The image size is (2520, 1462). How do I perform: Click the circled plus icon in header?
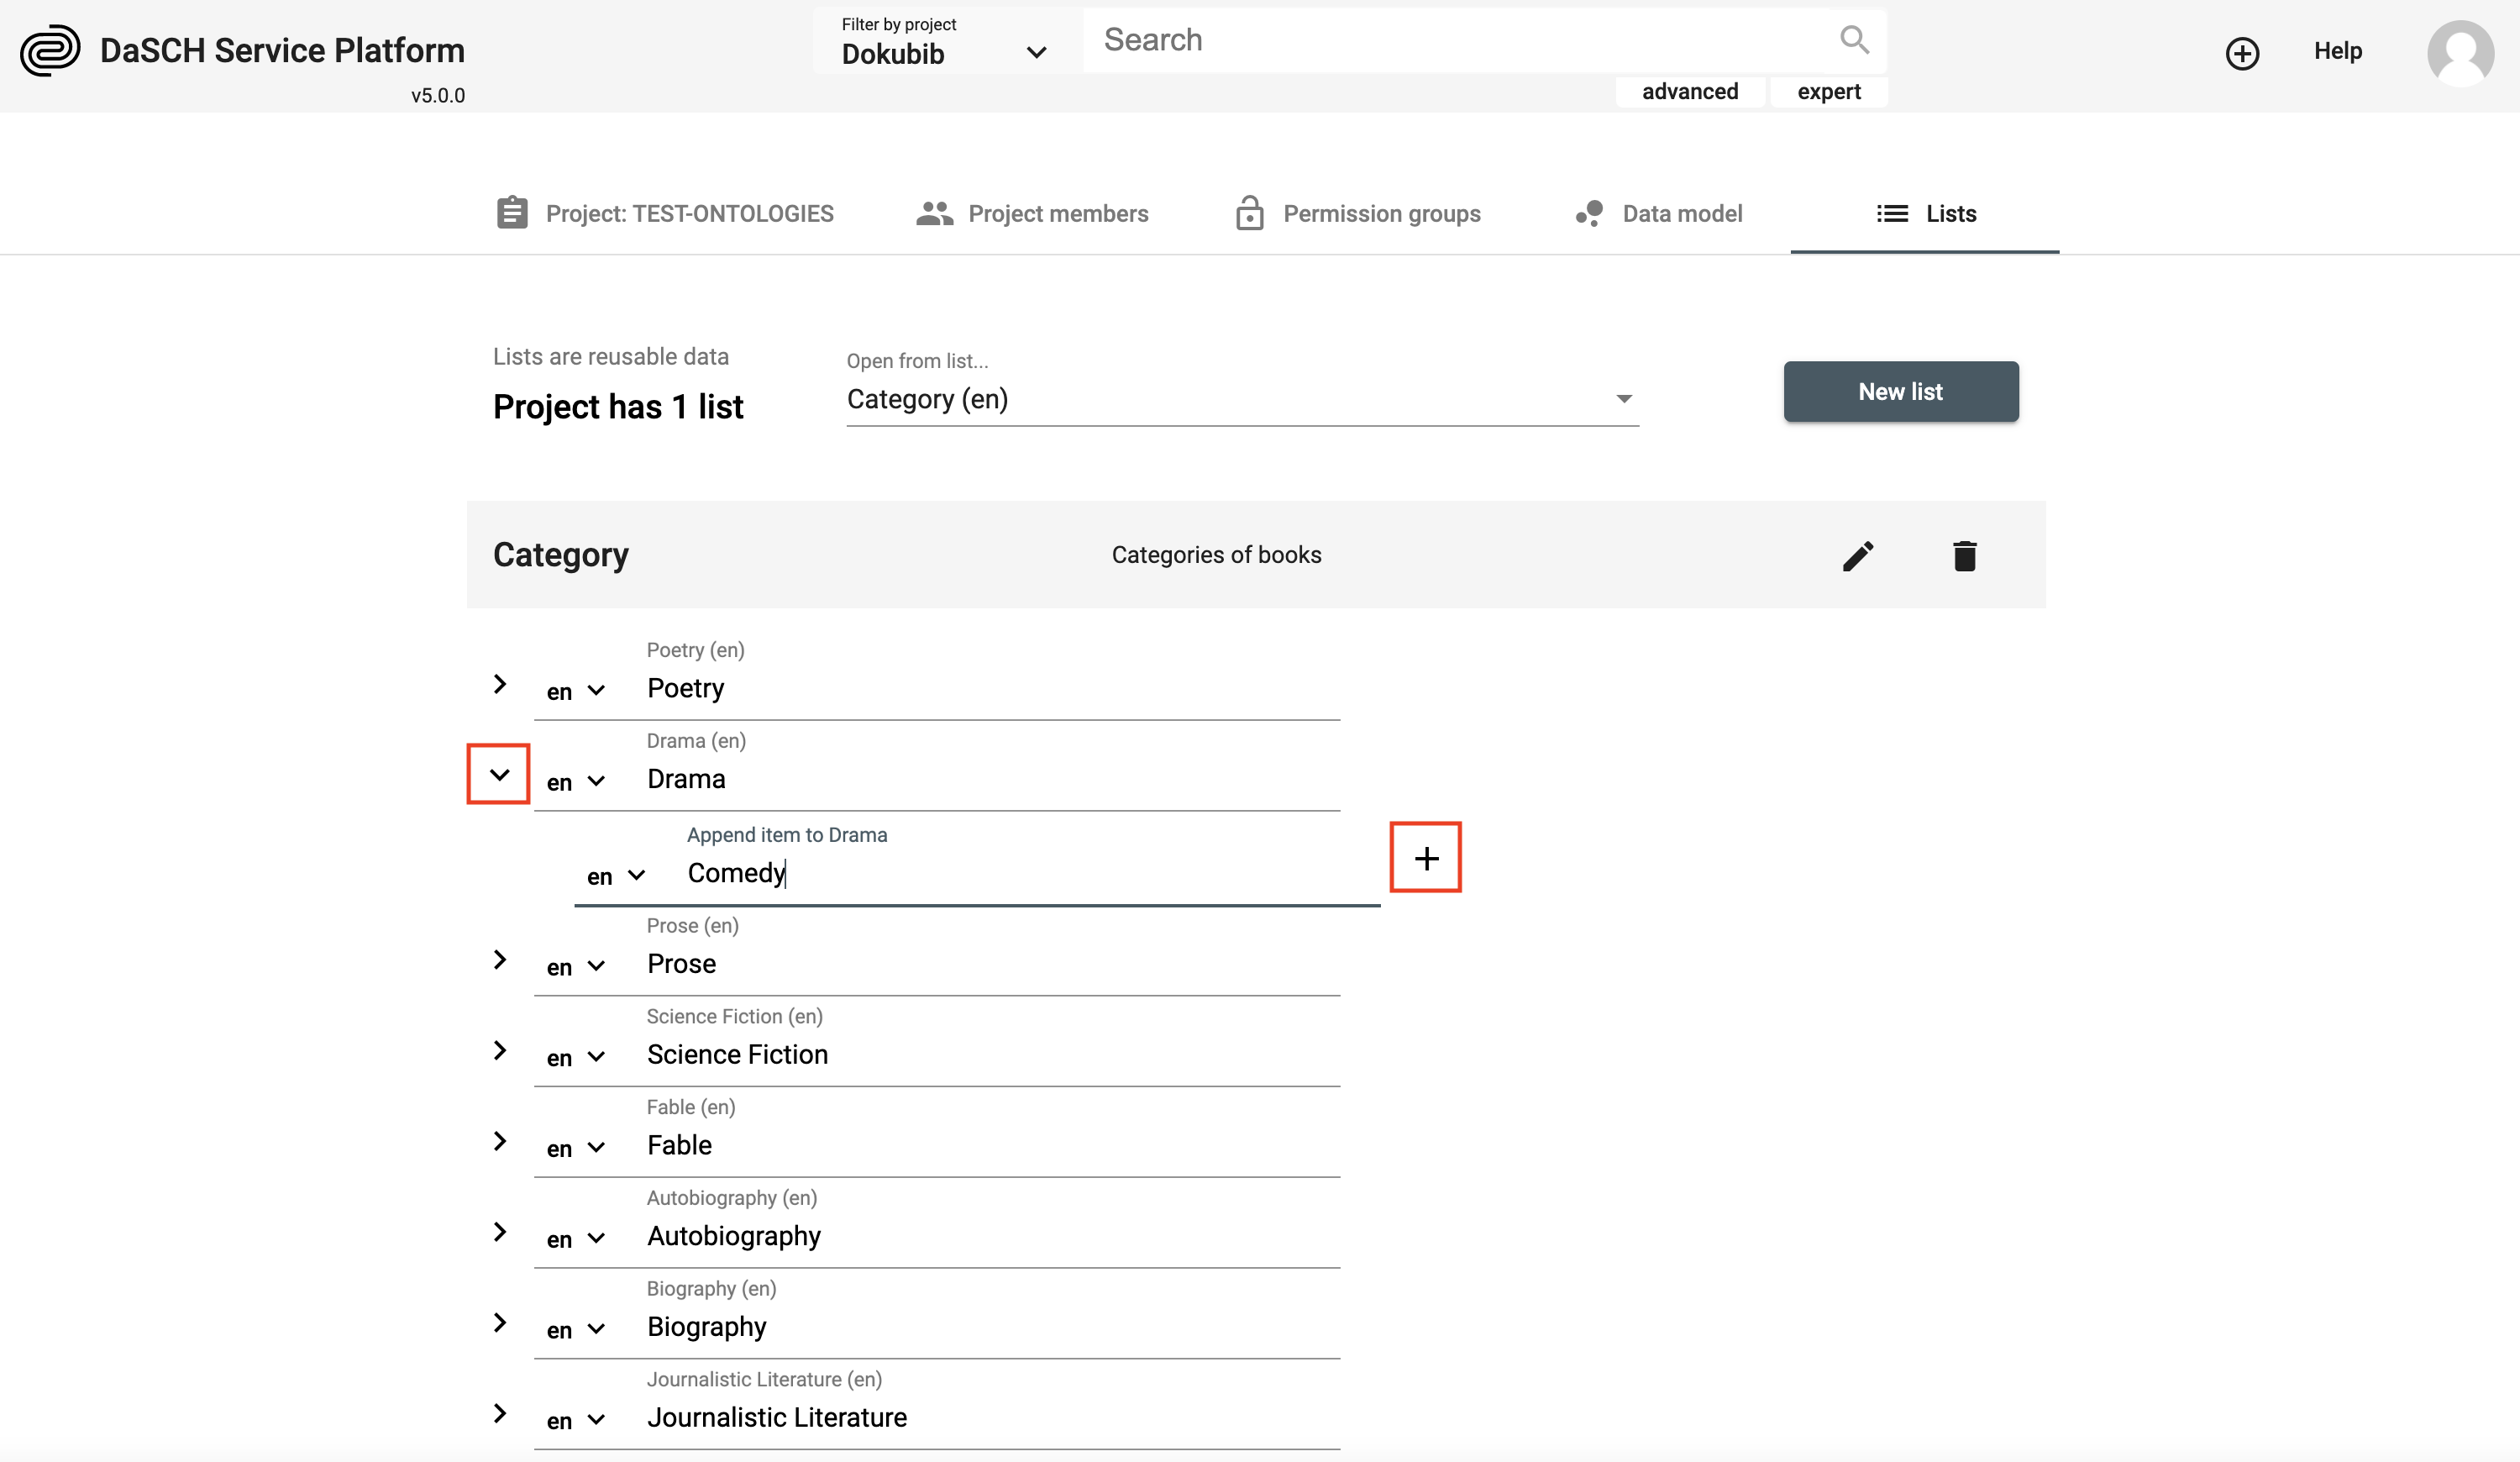click(x=2242, y=53)
